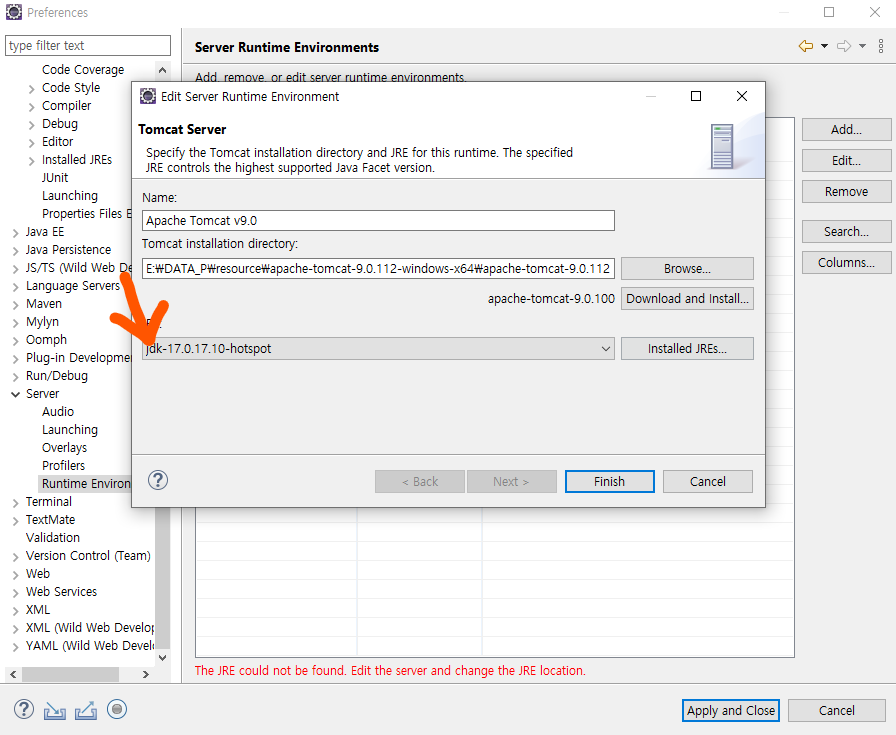Focus the type filter text box

(88, 46)
